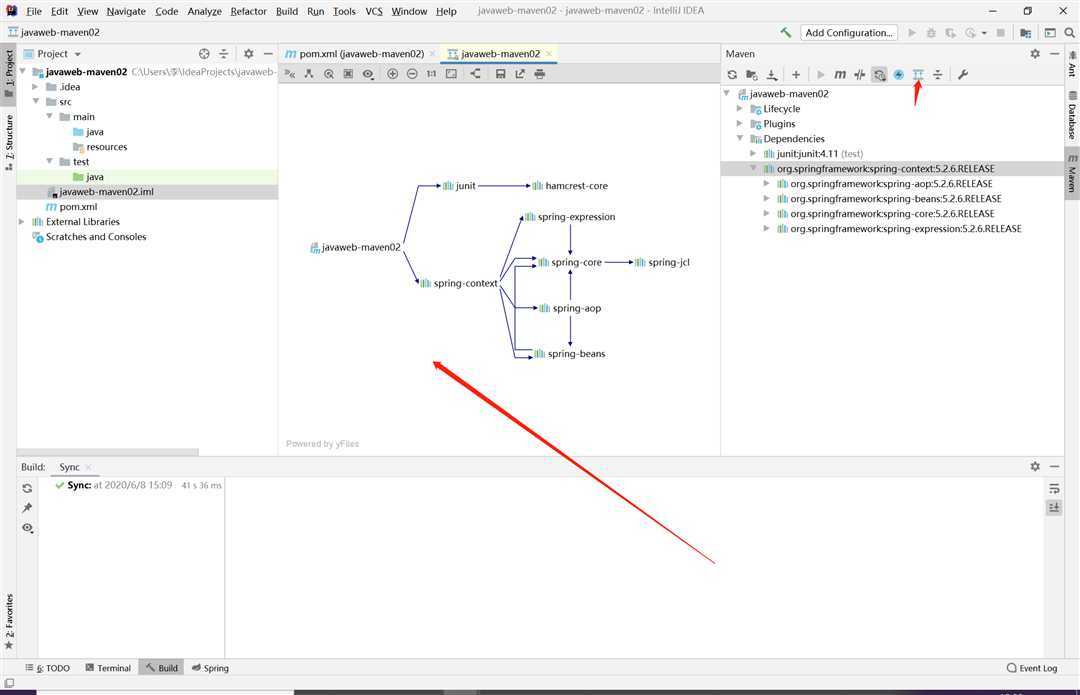Print the diagram using printer icon
This screenshot has height=695, width=1080.
coord(540,74)
